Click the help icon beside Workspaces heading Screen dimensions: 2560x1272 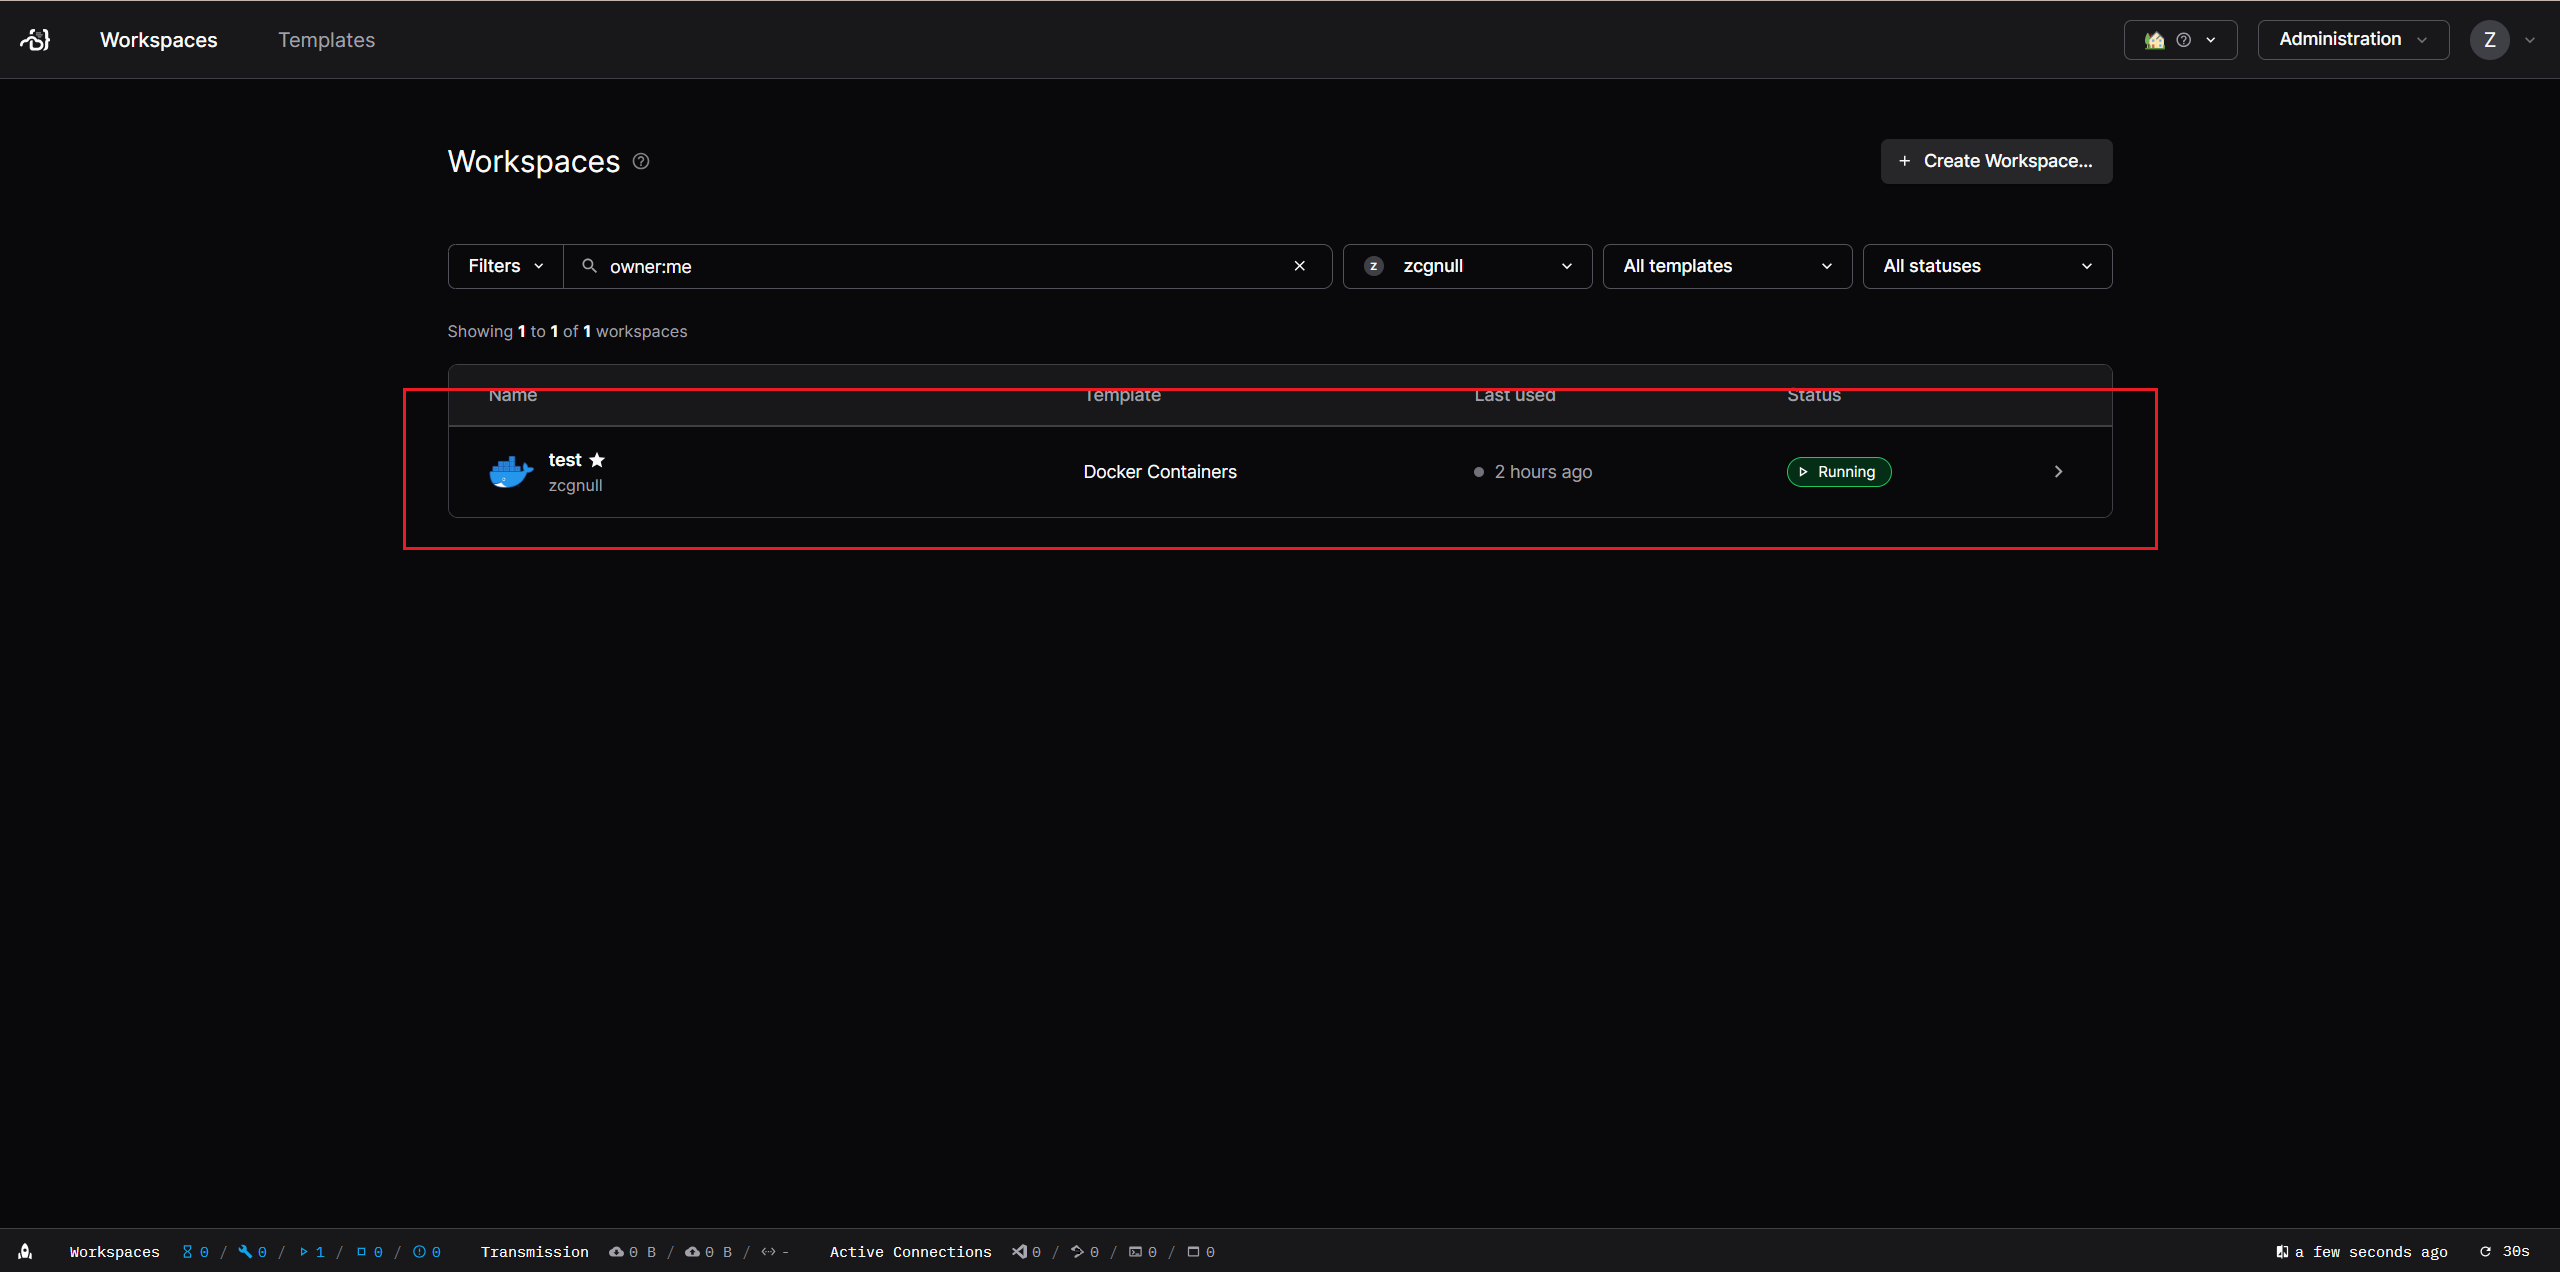click(641, 161)
